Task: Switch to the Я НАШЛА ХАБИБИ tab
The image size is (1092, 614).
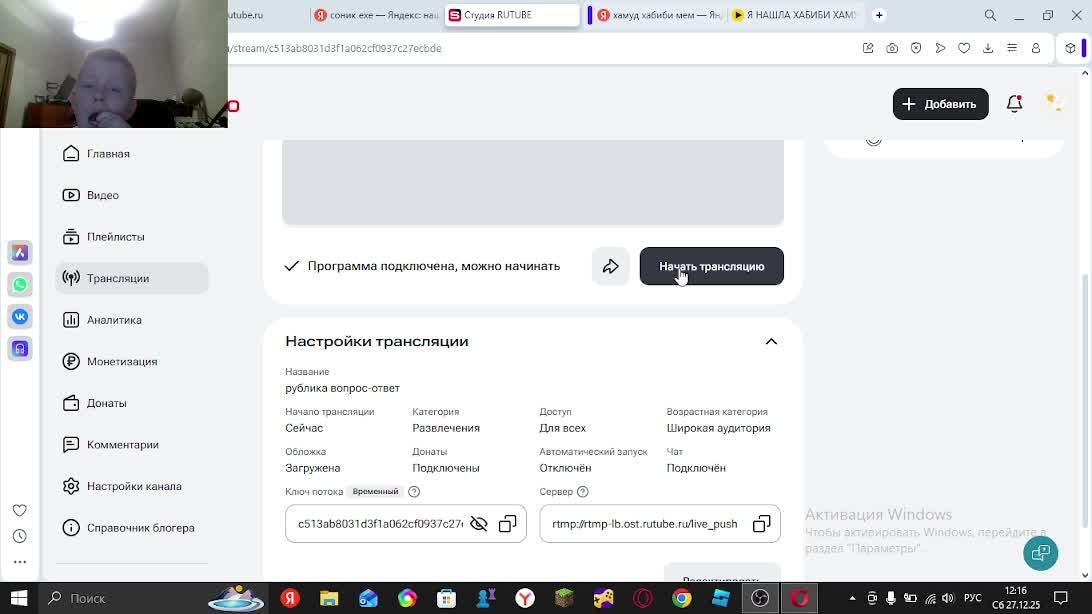Action: (x=795, y=15)
